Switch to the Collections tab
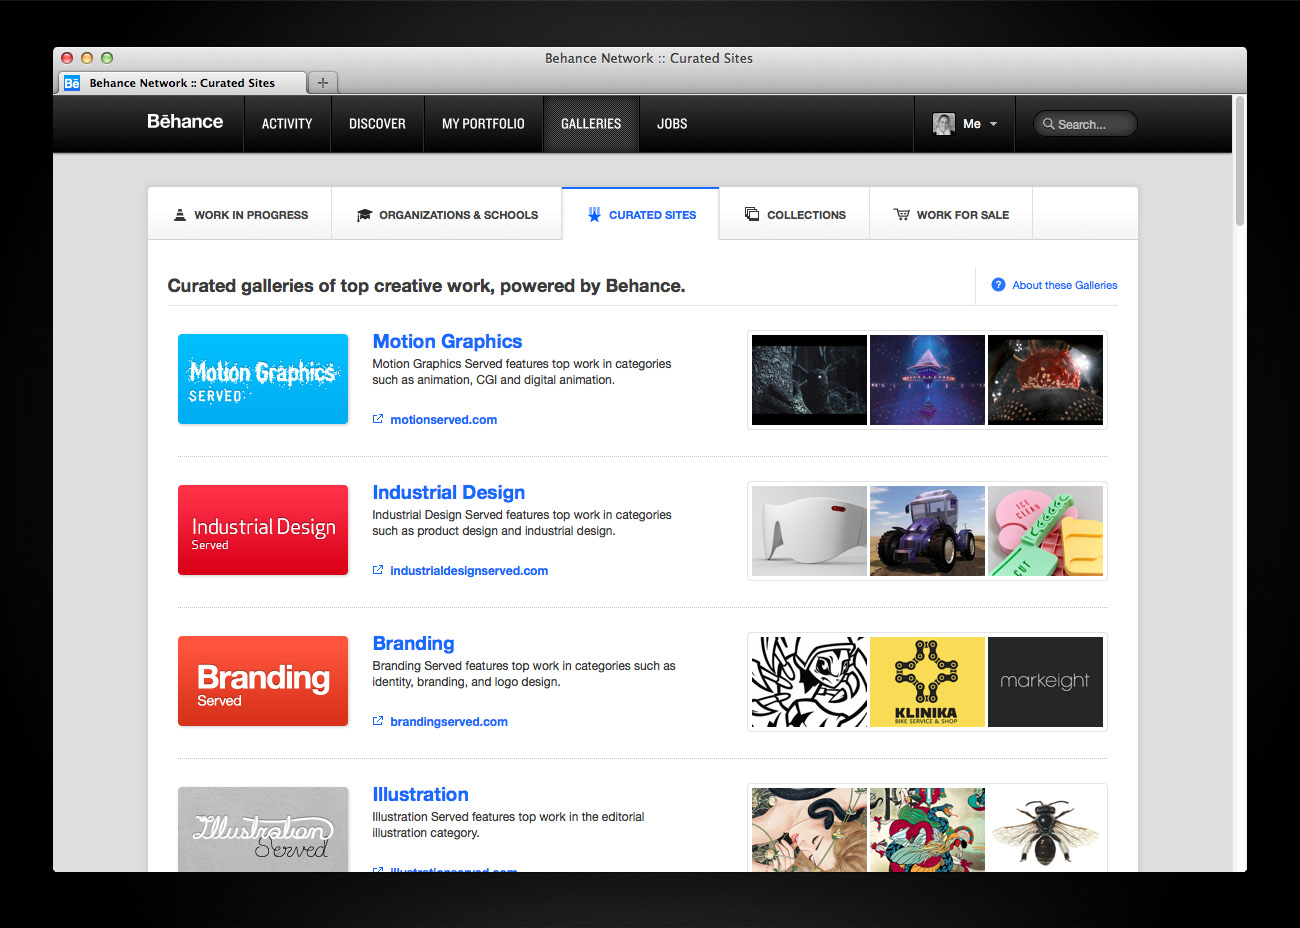Image resolution: width=1300 pixels, height=928 pixels. coord(795,214)
